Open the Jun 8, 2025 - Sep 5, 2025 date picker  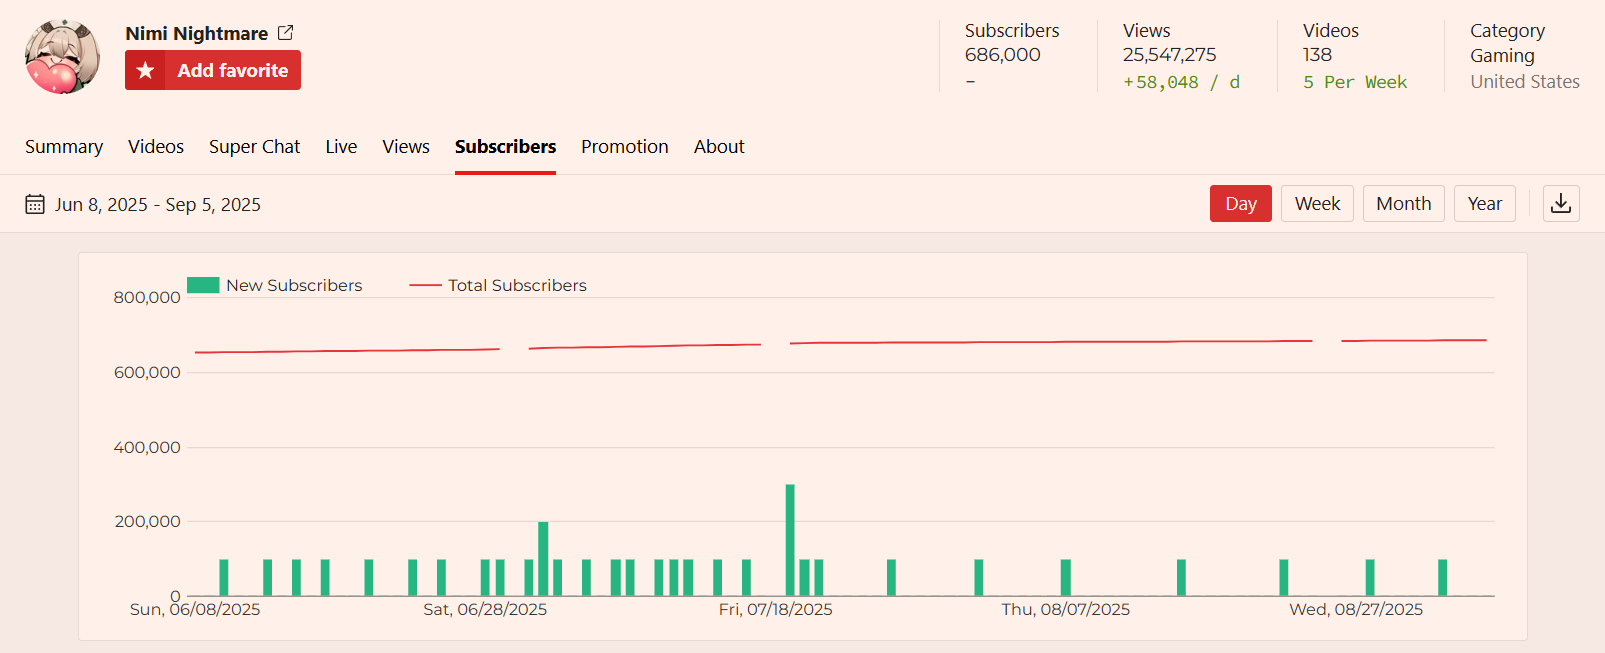pos(143,204)
